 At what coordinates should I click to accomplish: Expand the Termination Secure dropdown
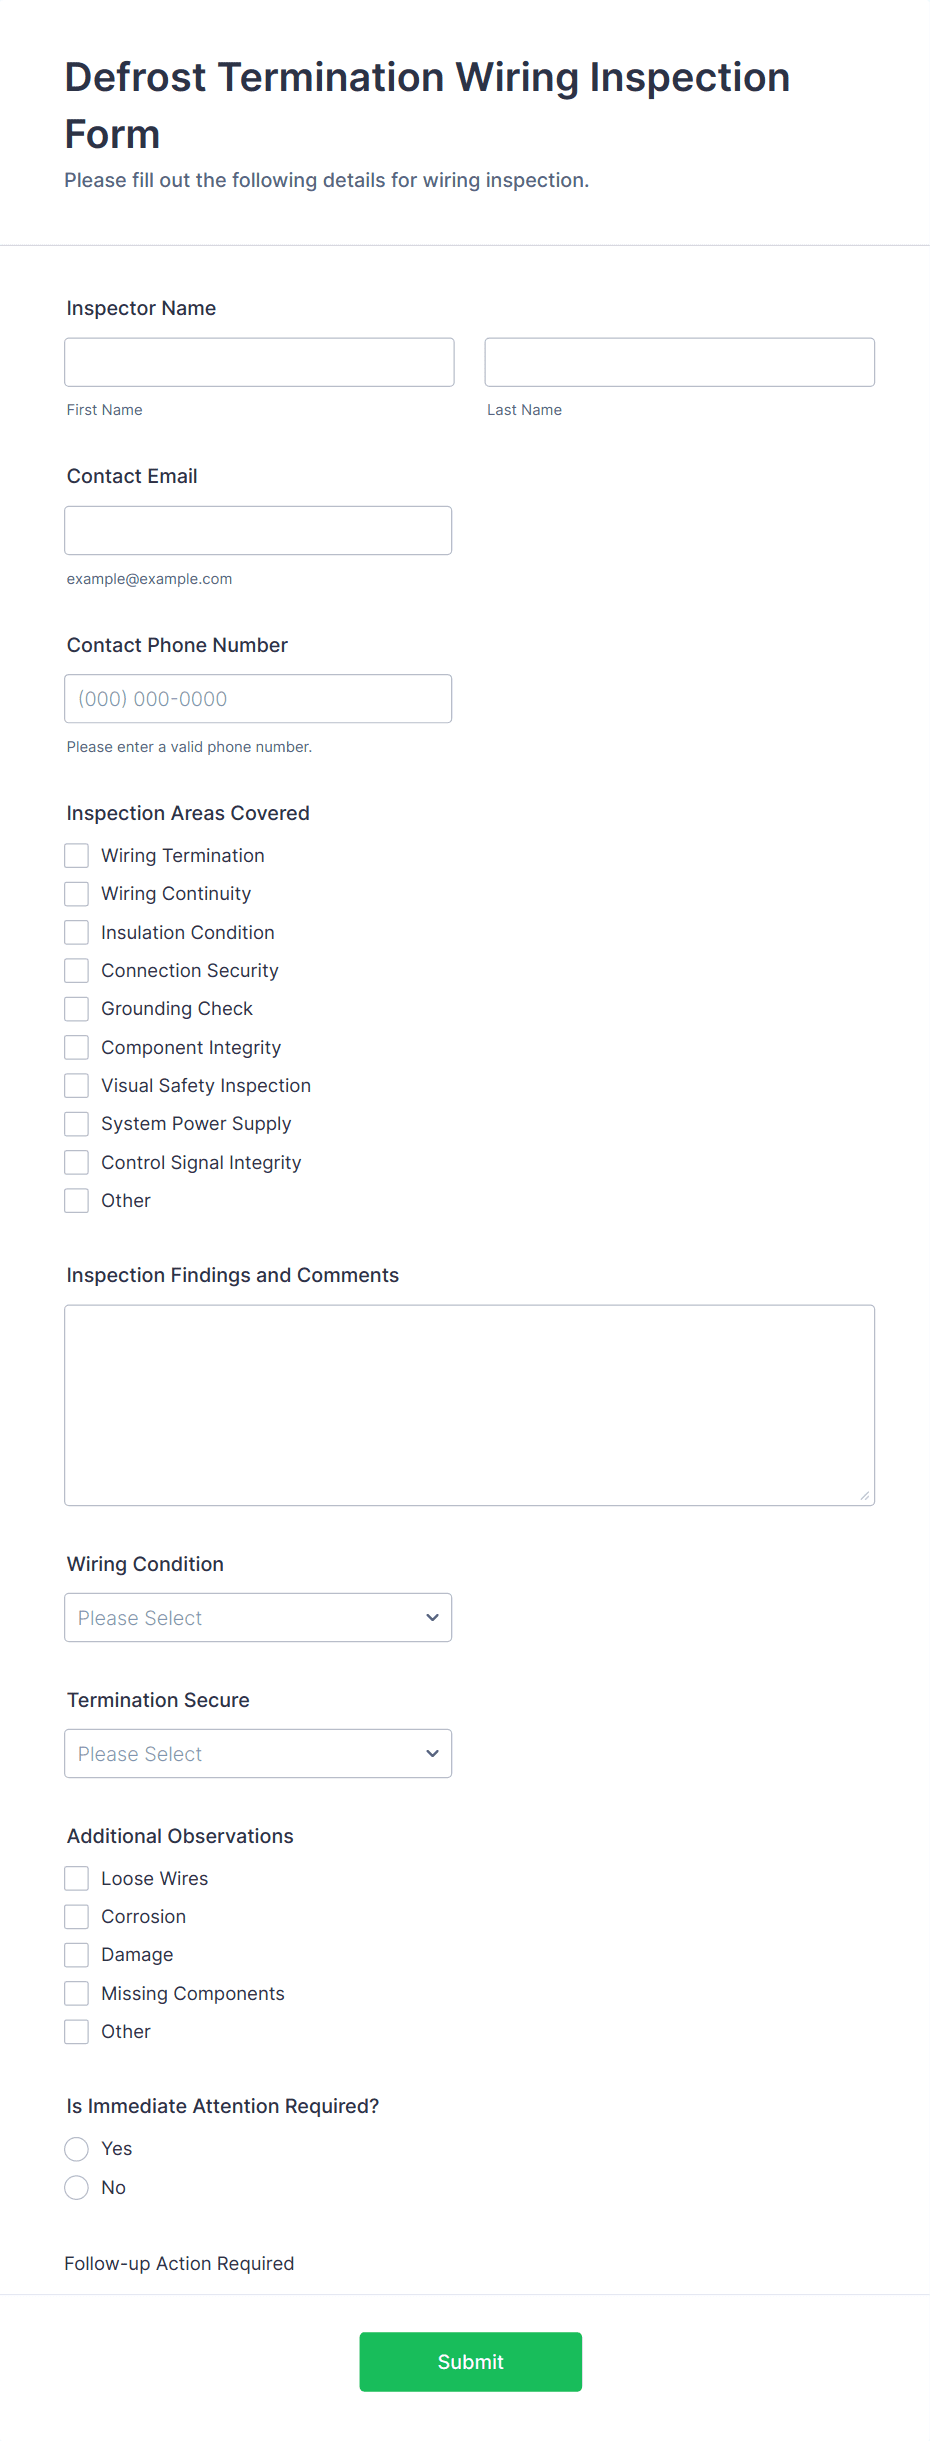pos(258,1754)
